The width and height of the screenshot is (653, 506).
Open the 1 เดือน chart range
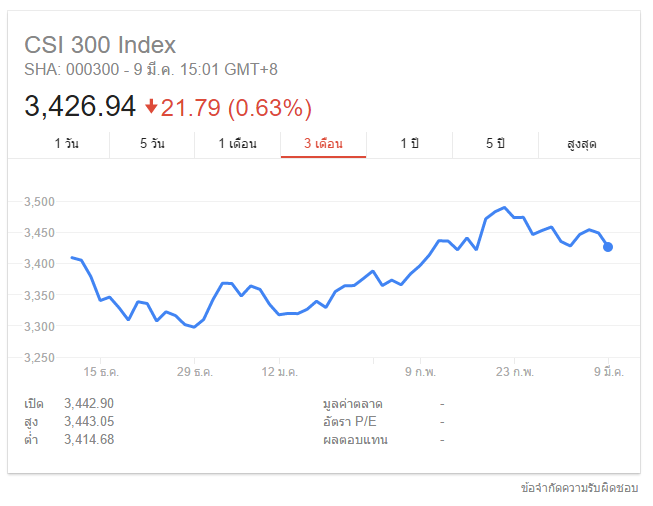pyautogui.click(x=238, y=144)
